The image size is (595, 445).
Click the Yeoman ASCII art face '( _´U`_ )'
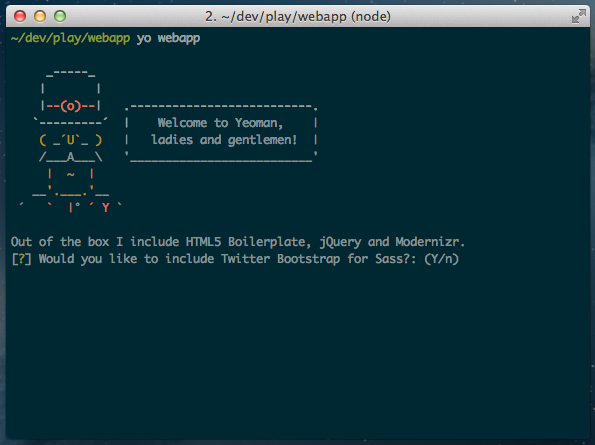71,140
